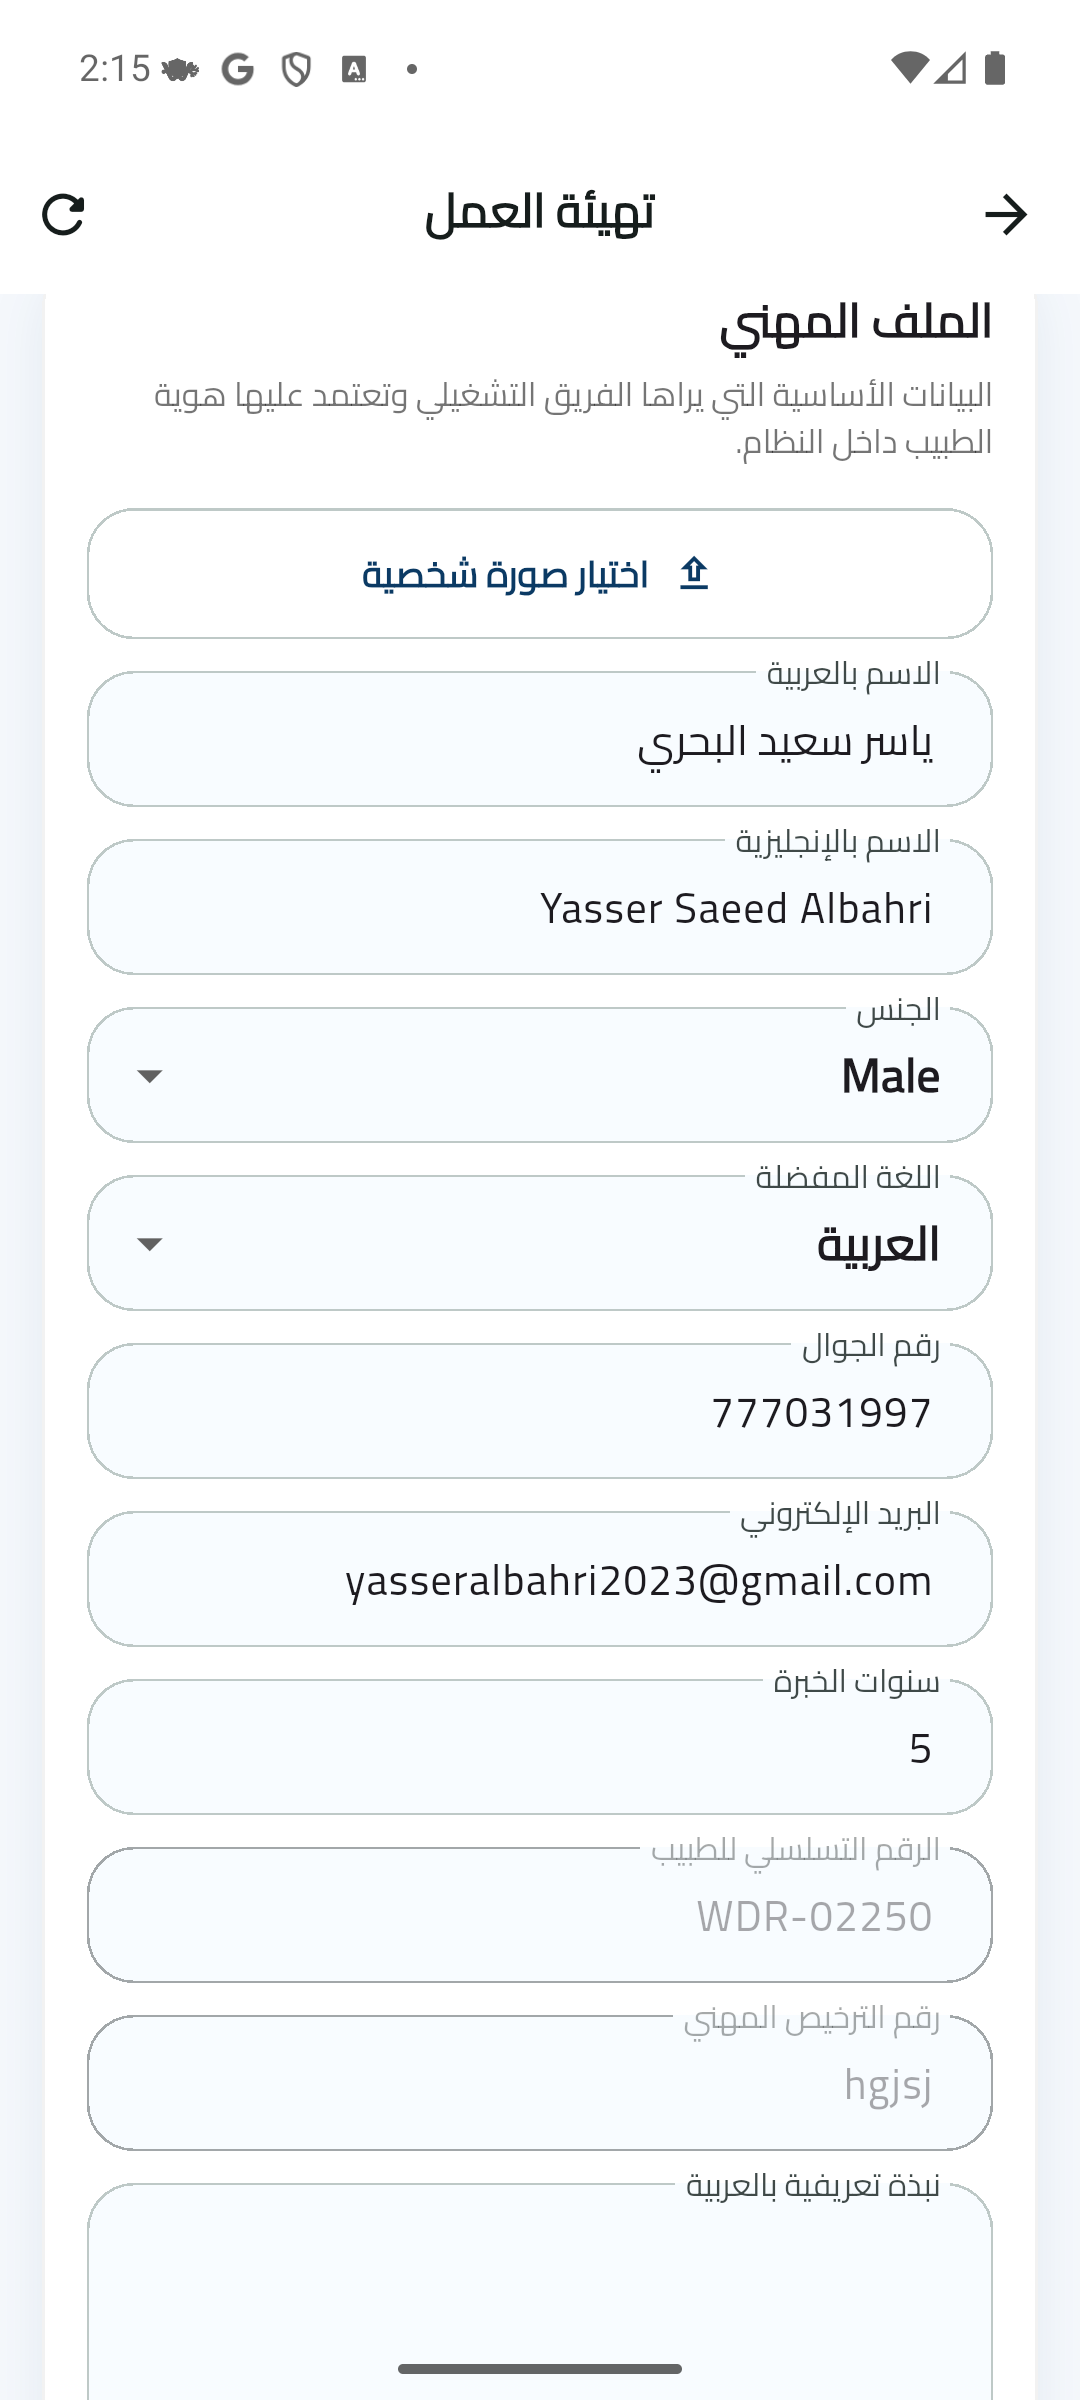Tap the back arrow icon
This screenshot has height=2400, width=1080.
click(x=1005, y=215)
